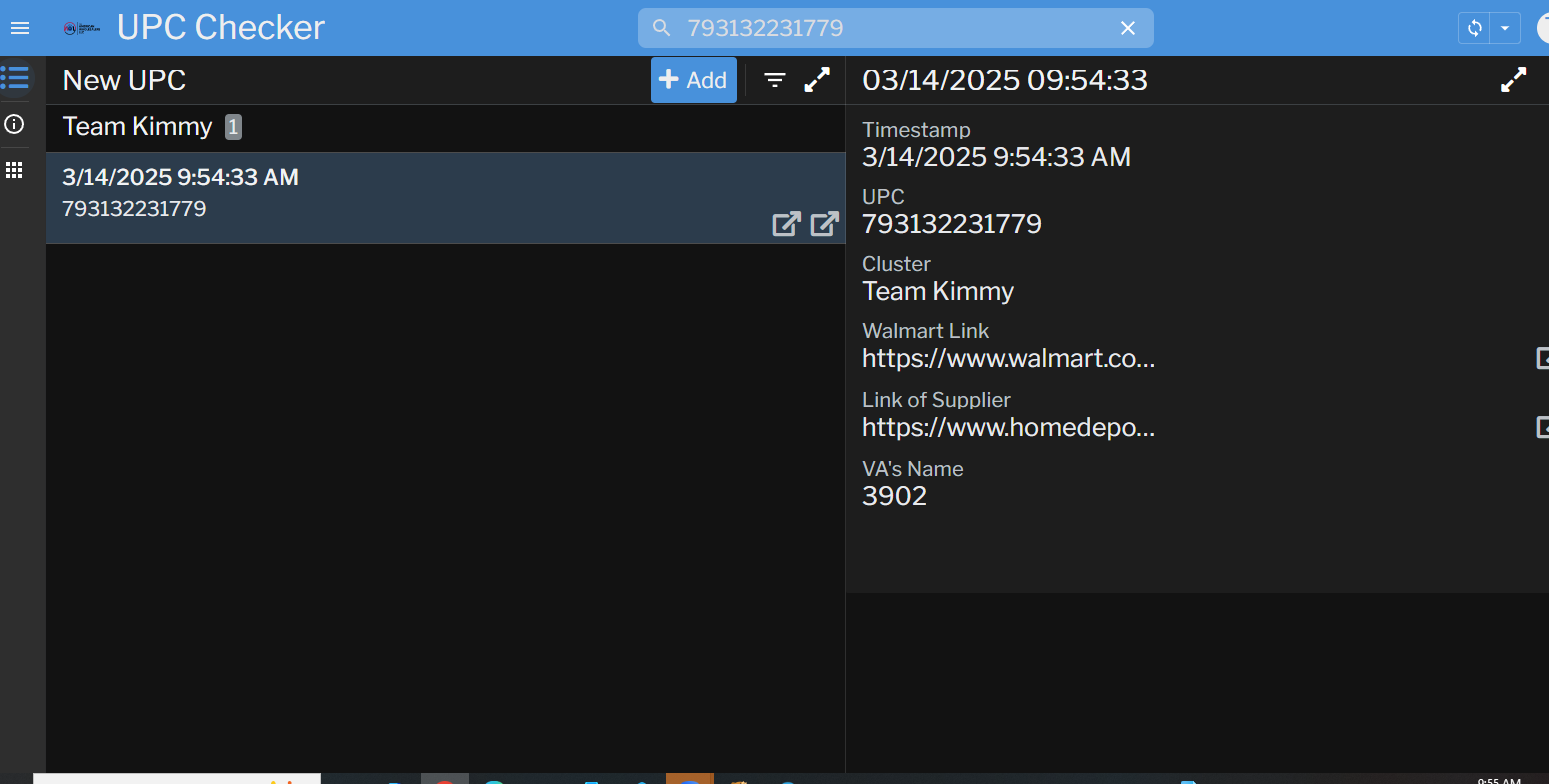Screen dimensions: 1549x784
Task: Clear the search with the X icon
Action: click(1128, 28)
